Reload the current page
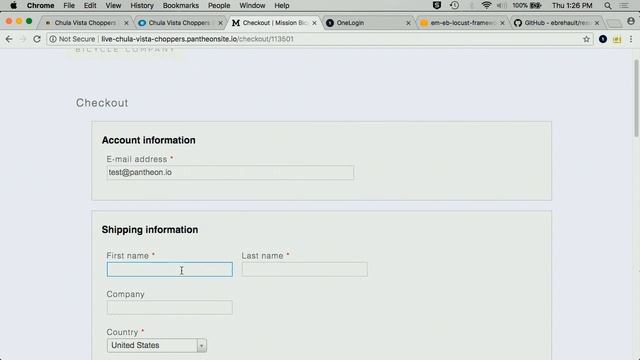The width and height of the screenshot is (640, 360). tap(37, 39)
